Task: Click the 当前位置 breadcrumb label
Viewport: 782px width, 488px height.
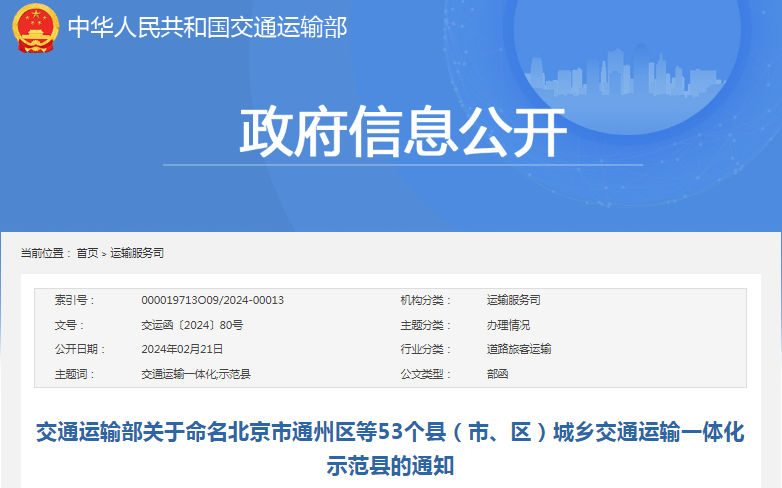Action: [x=43, y=254]
